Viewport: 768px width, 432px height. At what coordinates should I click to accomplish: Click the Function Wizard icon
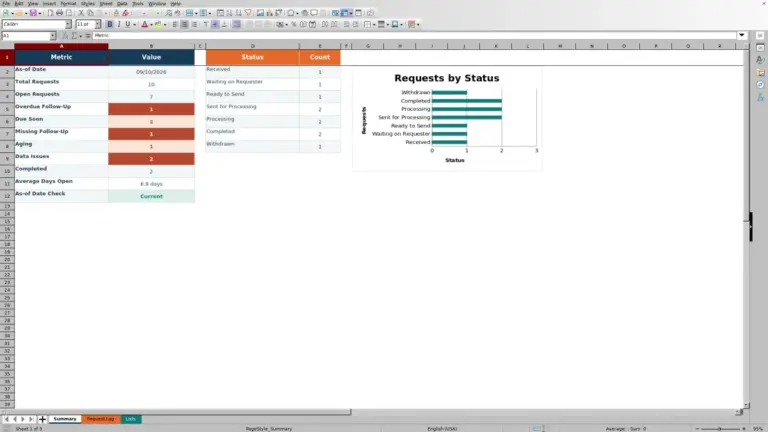(x=65, y=36)
